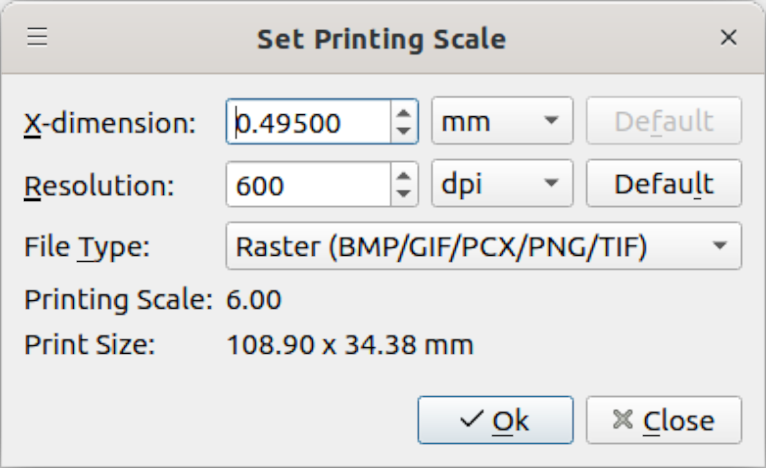Increment Resolution using the up arrow
766x468 pixels.
point(403,175)
